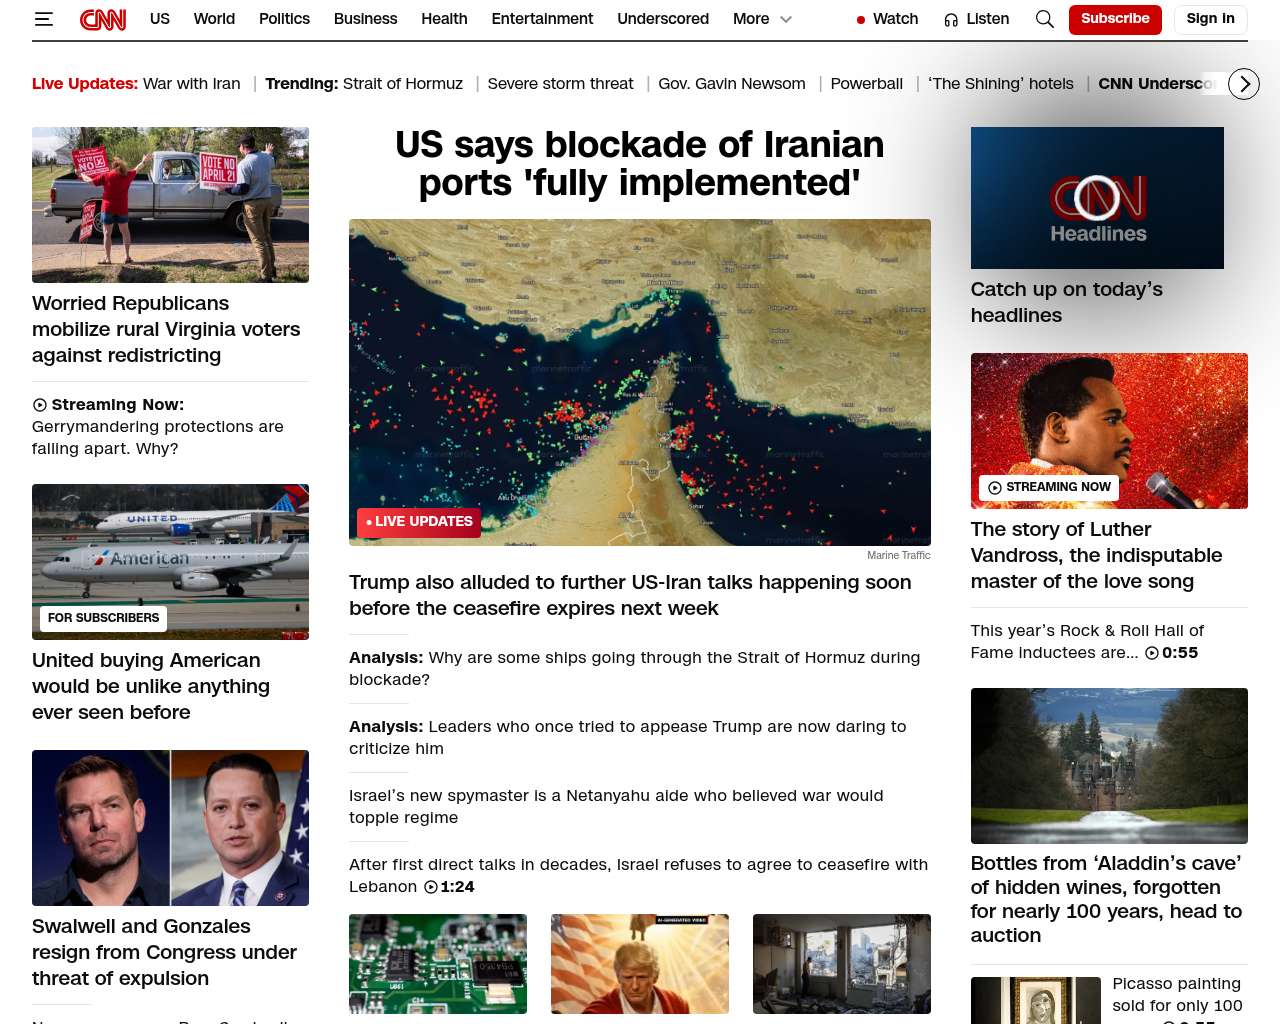This screenshot has width=1280, height=1024.
Task: Open the United and American planes photo
Action: (x=170, y=562)
